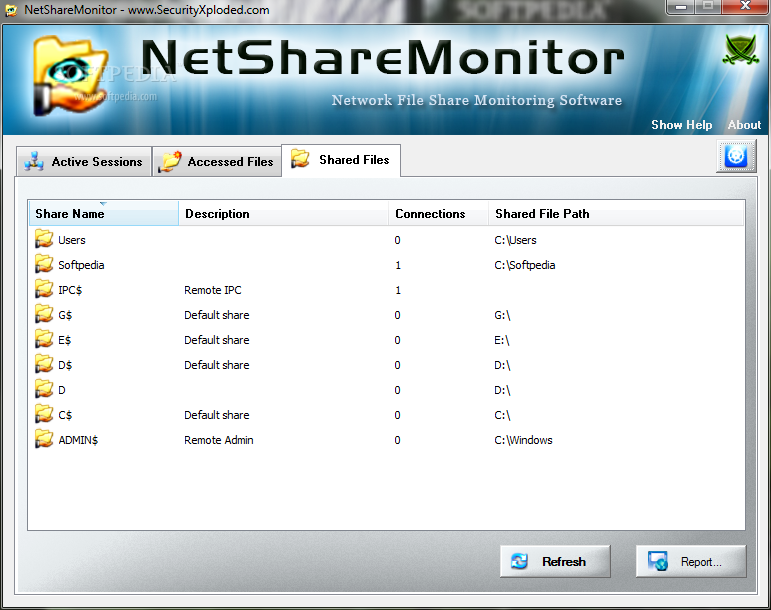
Task: Click the Remote Admin description
Action: point(219,440)
